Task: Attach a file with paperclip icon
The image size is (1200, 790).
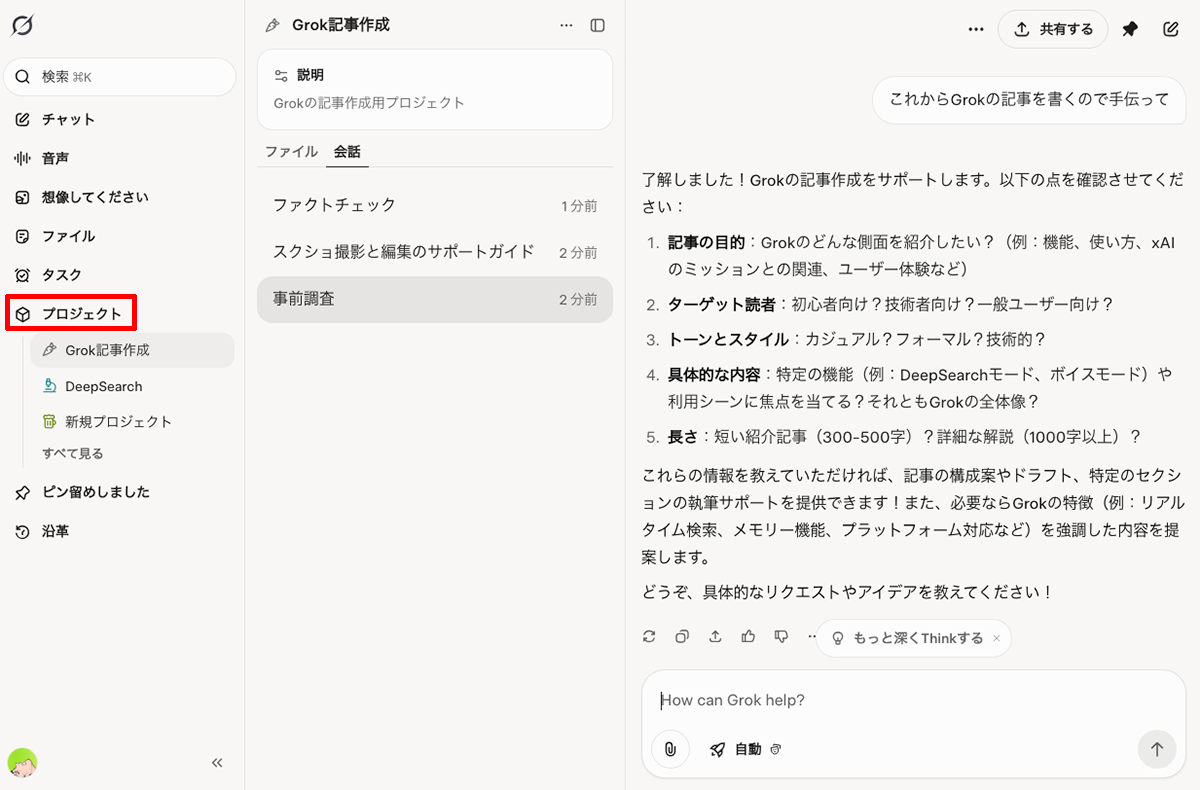Action: [x=671, y=749]
